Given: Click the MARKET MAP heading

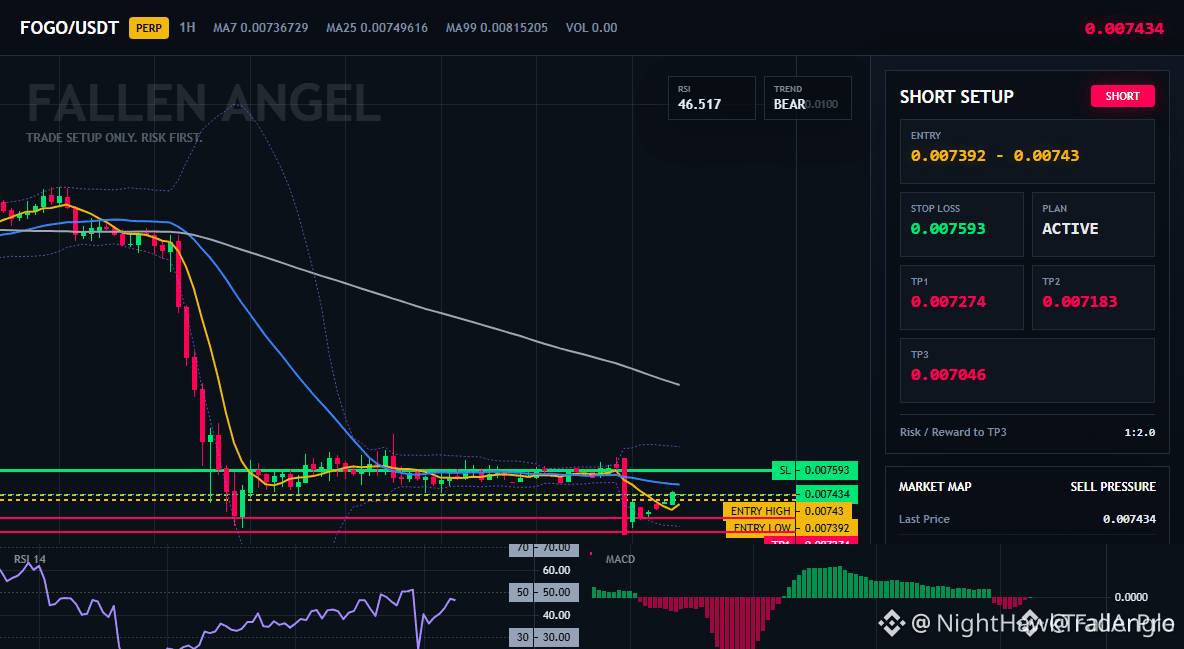Looking at the screenshot, I should tap(935, 487).
